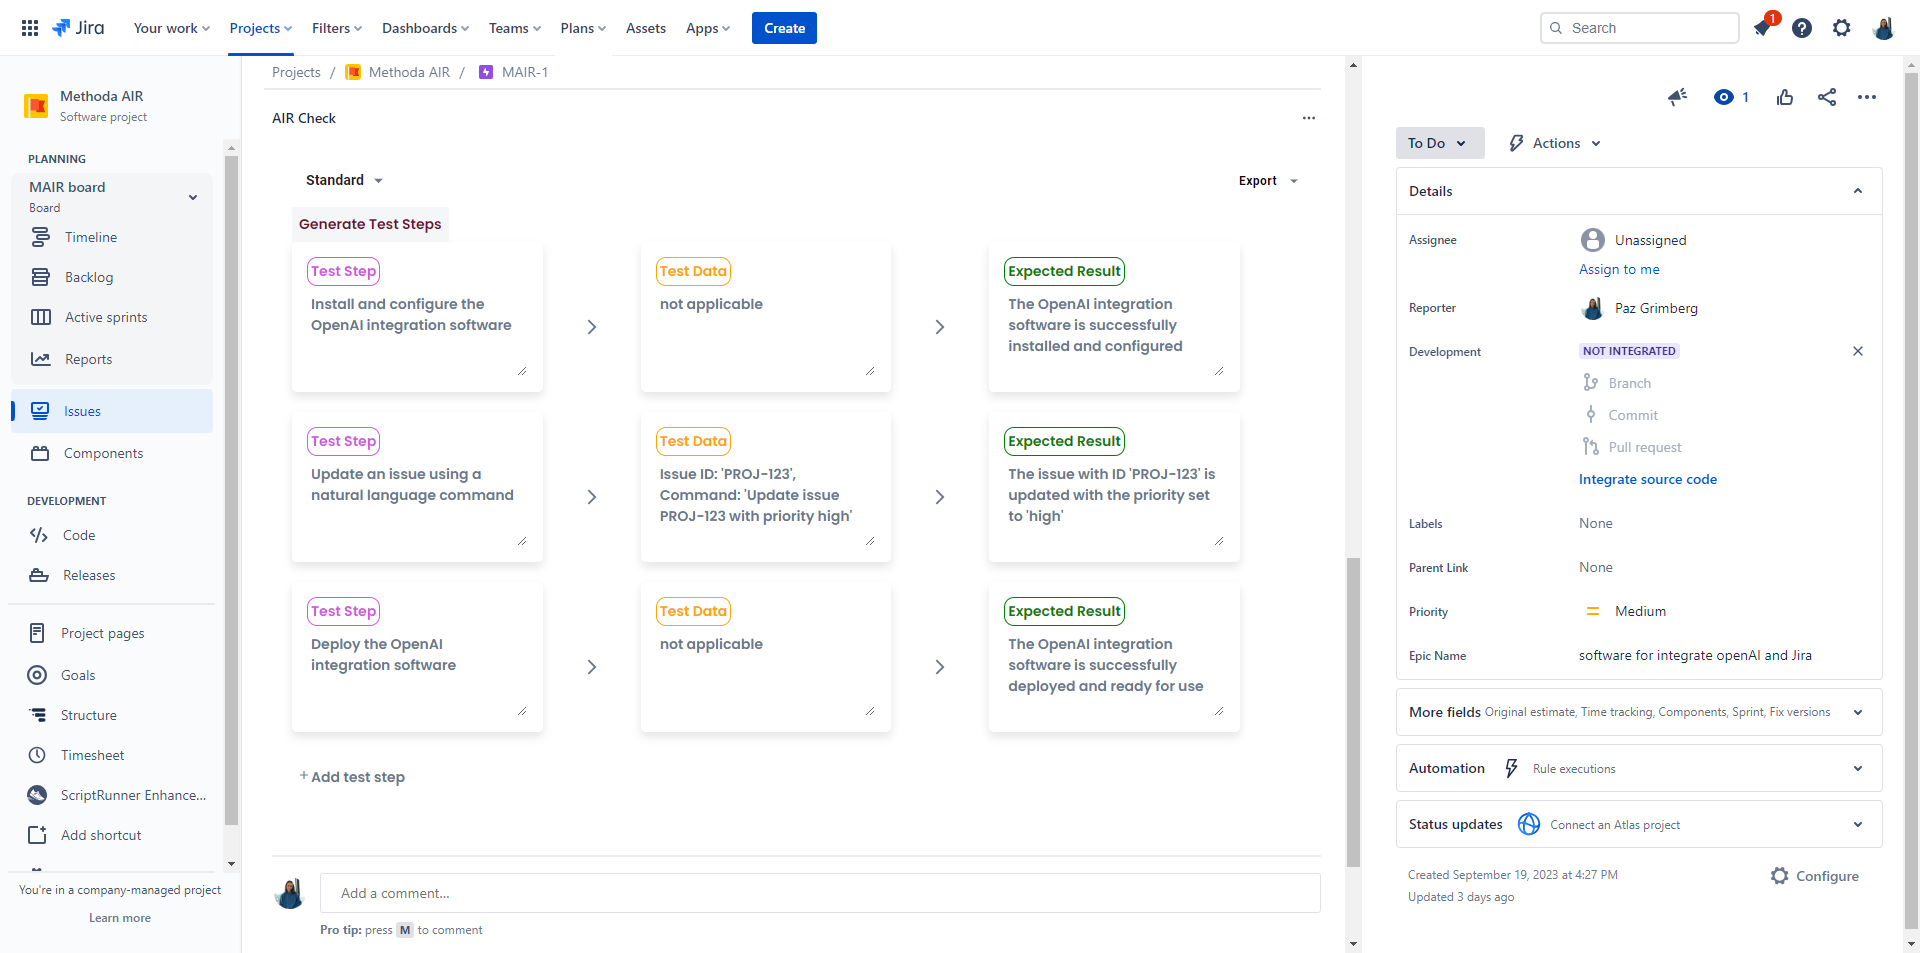
Task: Click the Configure button
Action: [x=1815, y=876]
